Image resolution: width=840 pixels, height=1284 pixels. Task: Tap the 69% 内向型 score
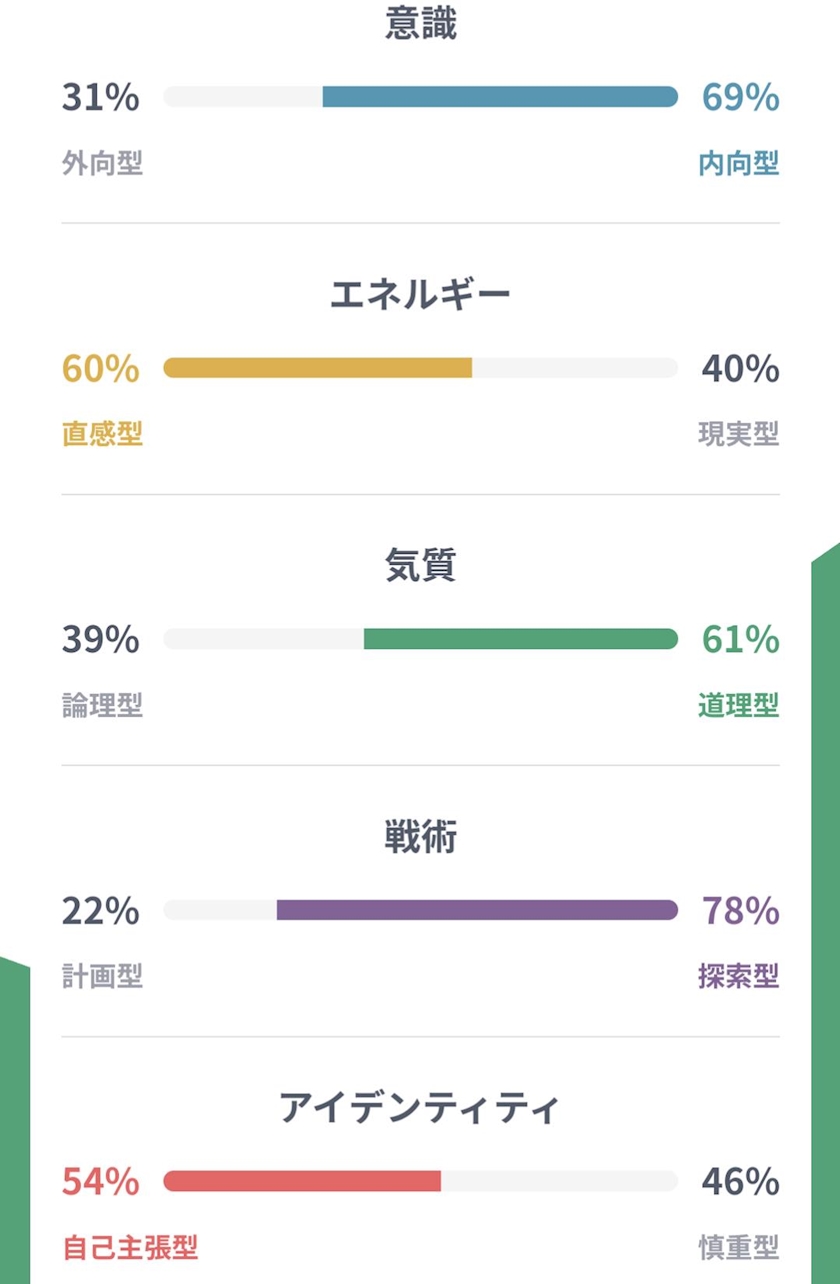(740, 98)
